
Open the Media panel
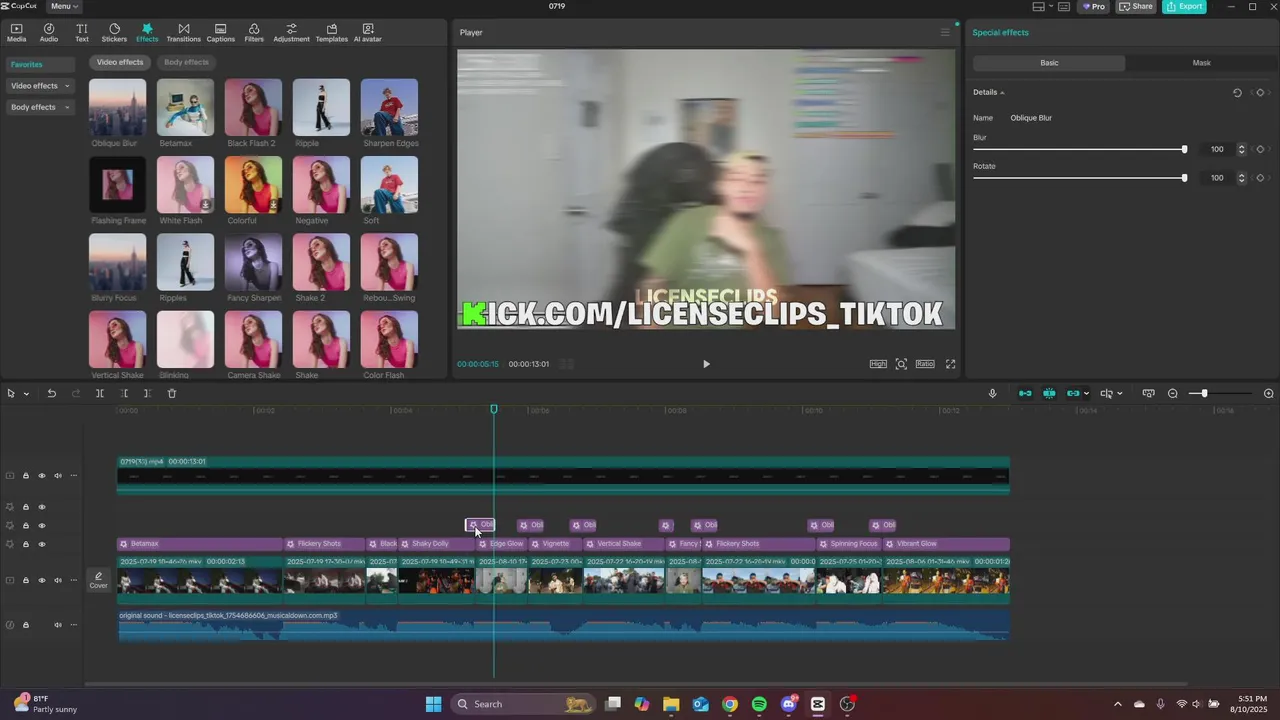pos(16,33)
